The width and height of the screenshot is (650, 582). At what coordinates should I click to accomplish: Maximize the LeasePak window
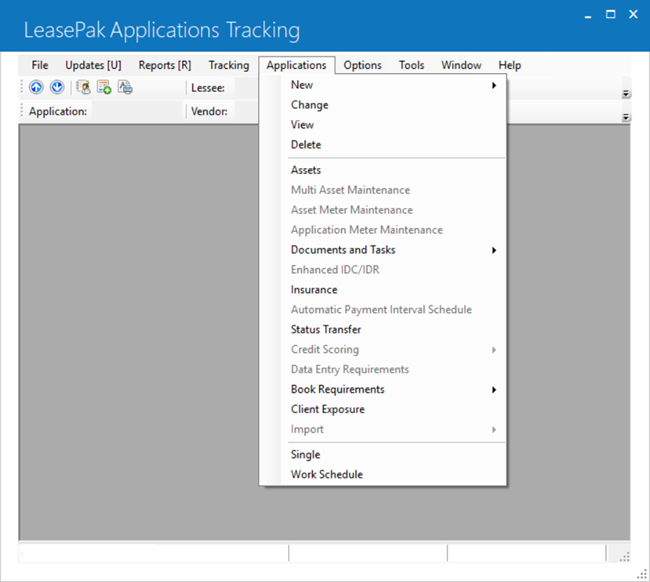(x=610, y=15)
